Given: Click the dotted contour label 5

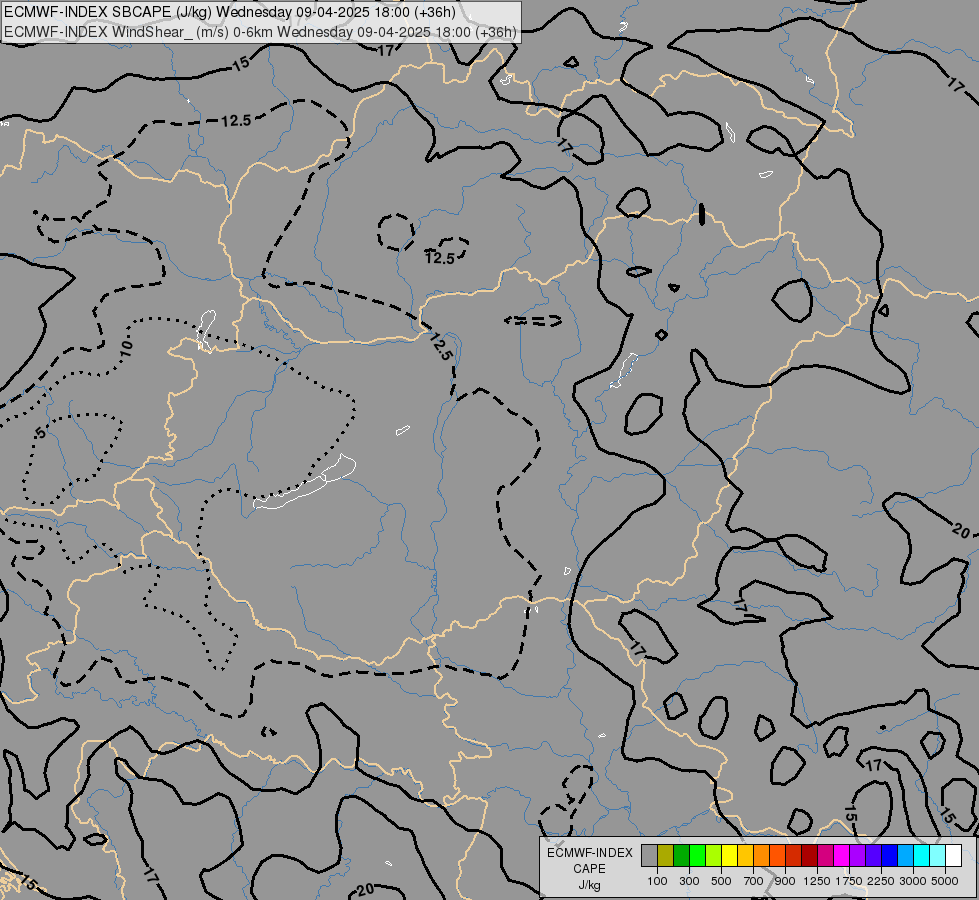Looking at the screenshot, I should pos(41,432).
